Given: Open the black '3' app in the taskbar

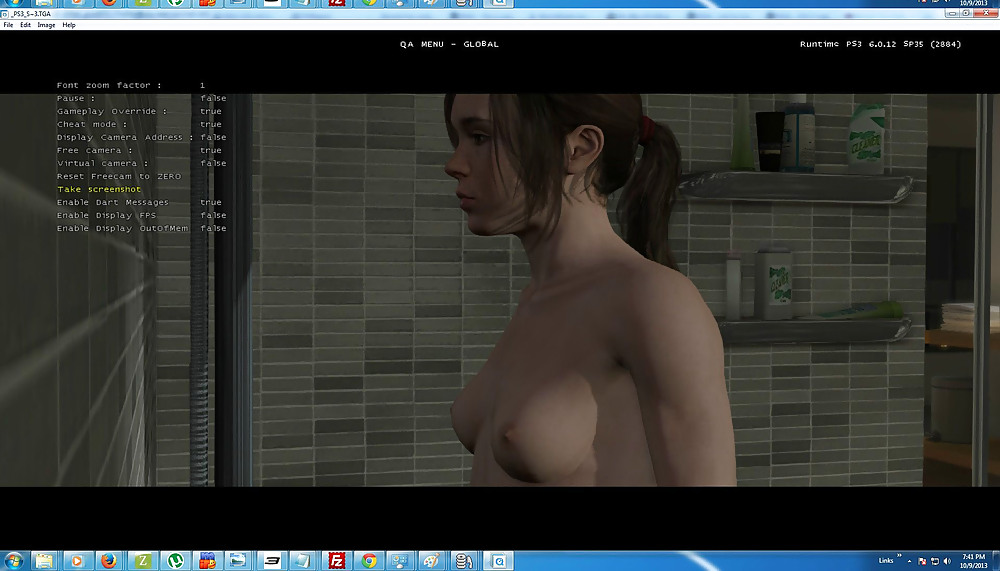Looking at the screenshot, I should pos(272,561).
